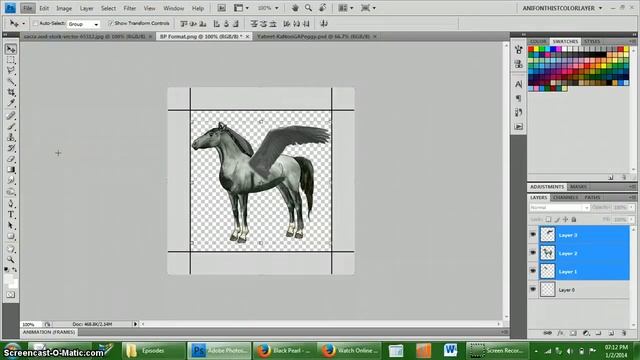
Task: Open the workspace switcher dropdown
Action: 562,8
